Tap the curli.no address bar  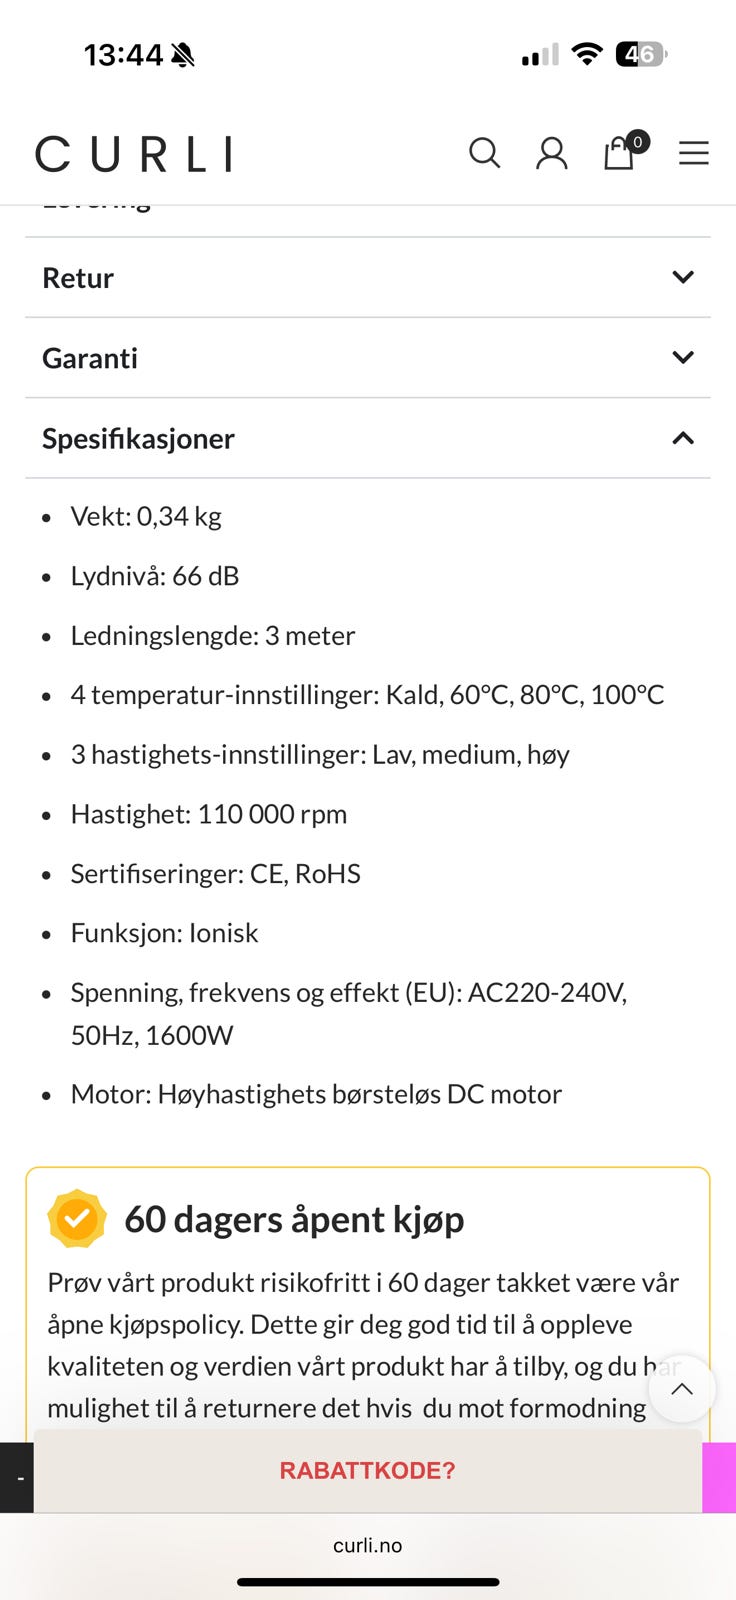tap(368, 1545)
